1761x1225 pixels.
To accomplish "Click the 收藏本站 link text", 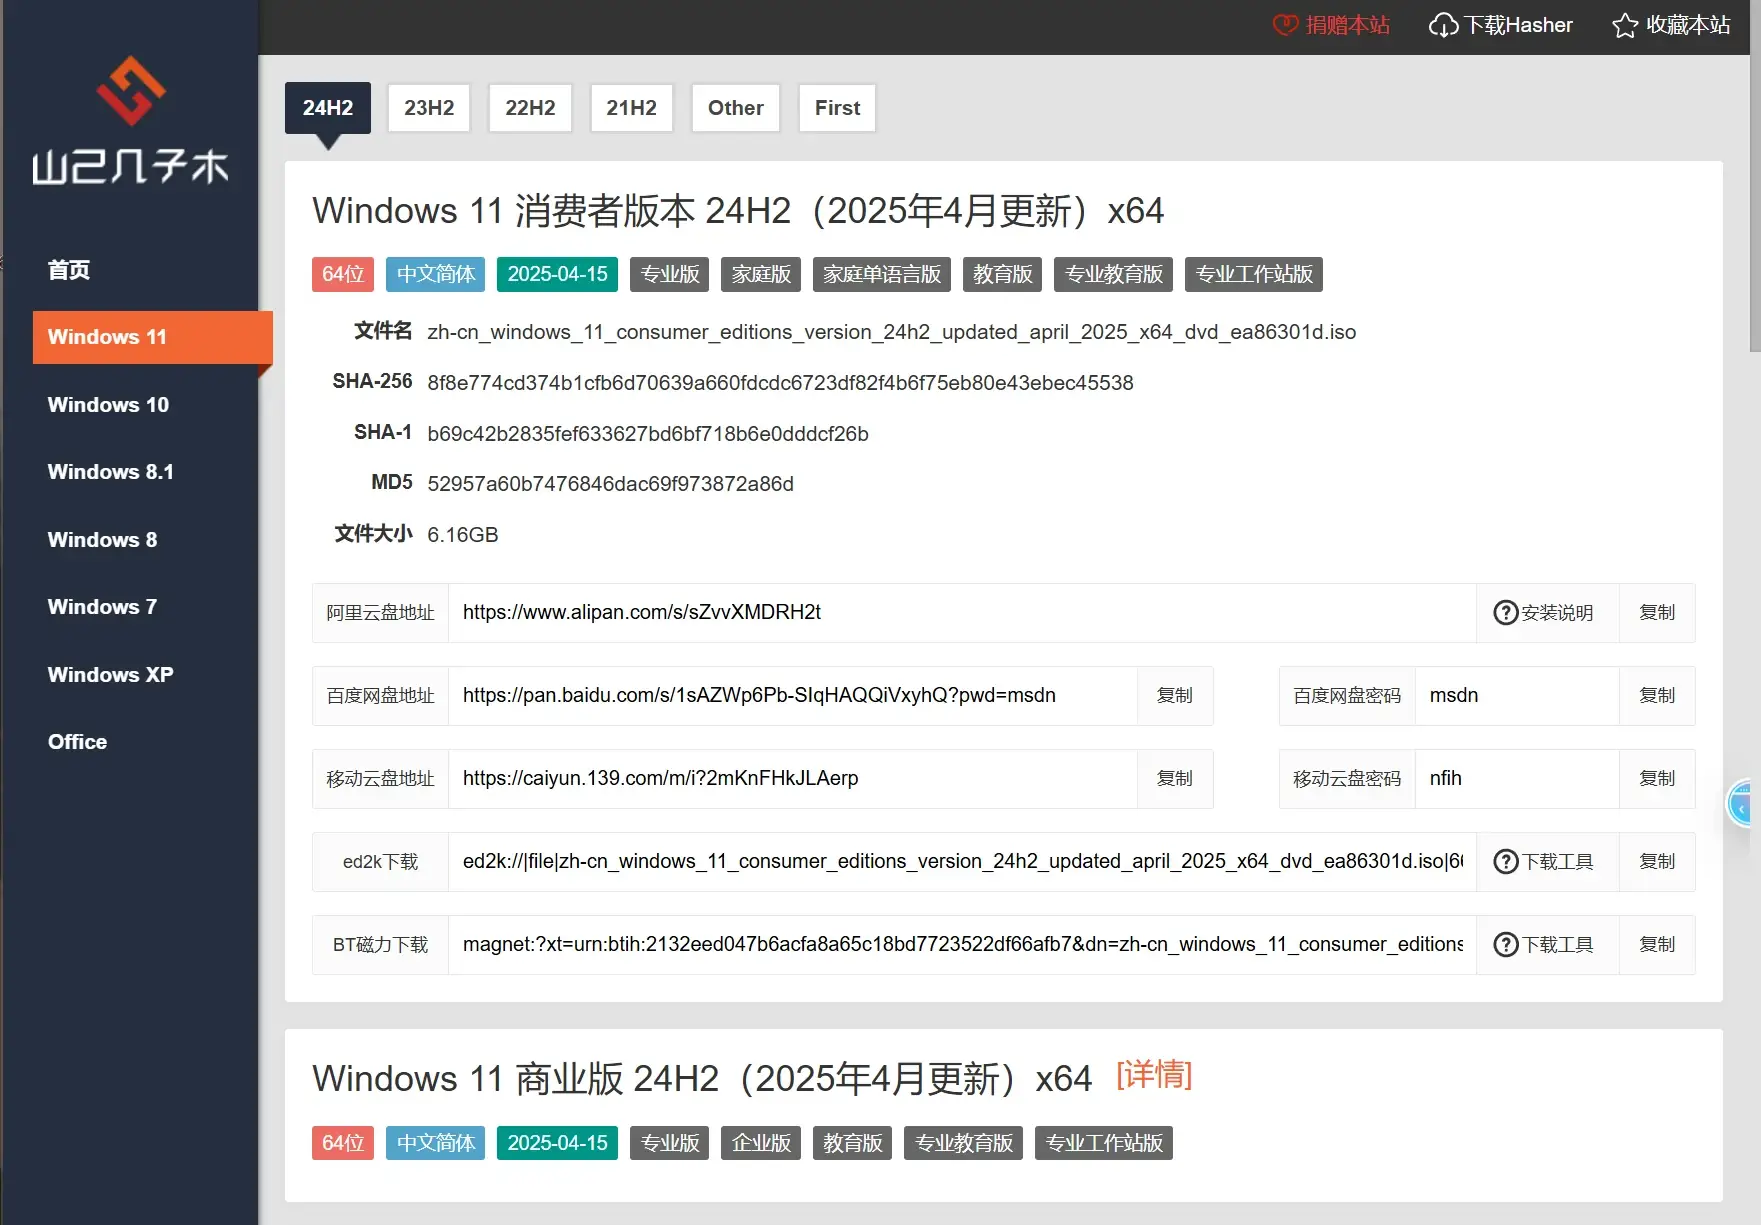I will (x=1688, y=25).
